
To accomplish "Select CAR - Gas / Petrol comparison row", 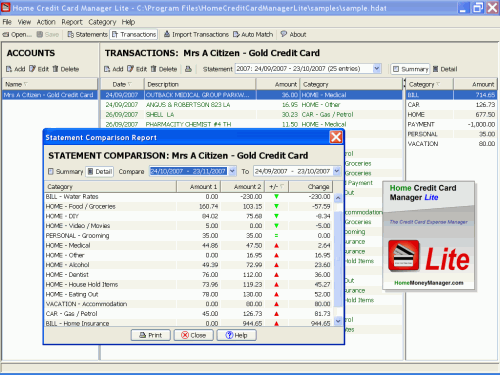I will [189, 314].
